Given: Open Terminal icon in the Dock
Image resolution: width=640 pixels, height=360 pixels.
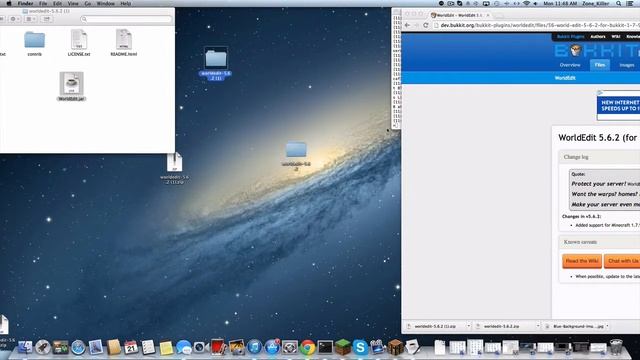Looking at the screenshot, I should pos(325,347).
